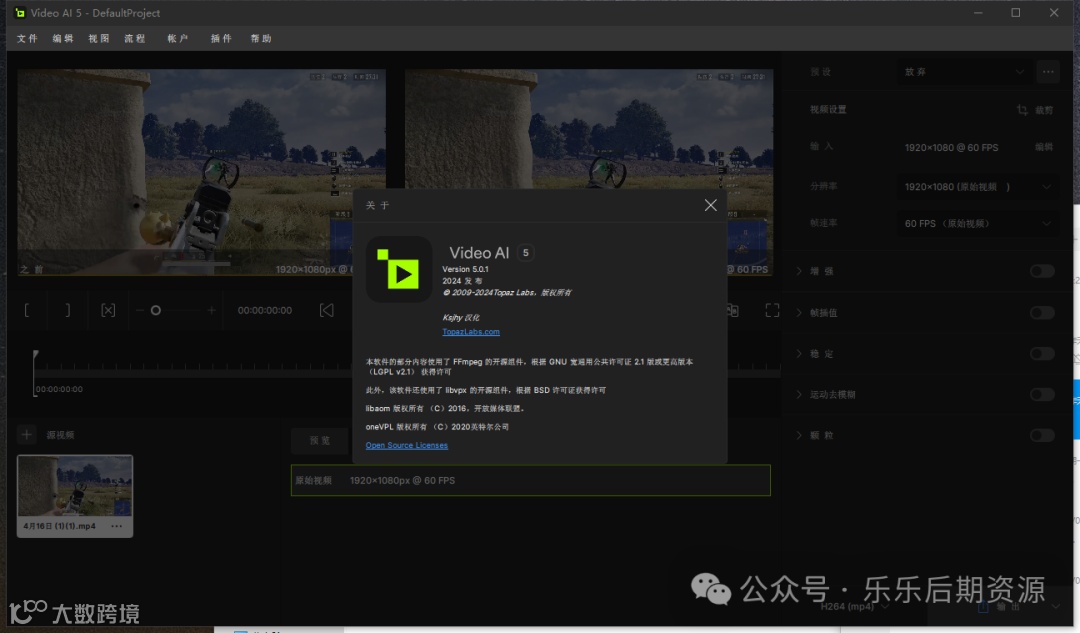
Task: Open the TopazLabs.com link
Action: coord(470,331)
